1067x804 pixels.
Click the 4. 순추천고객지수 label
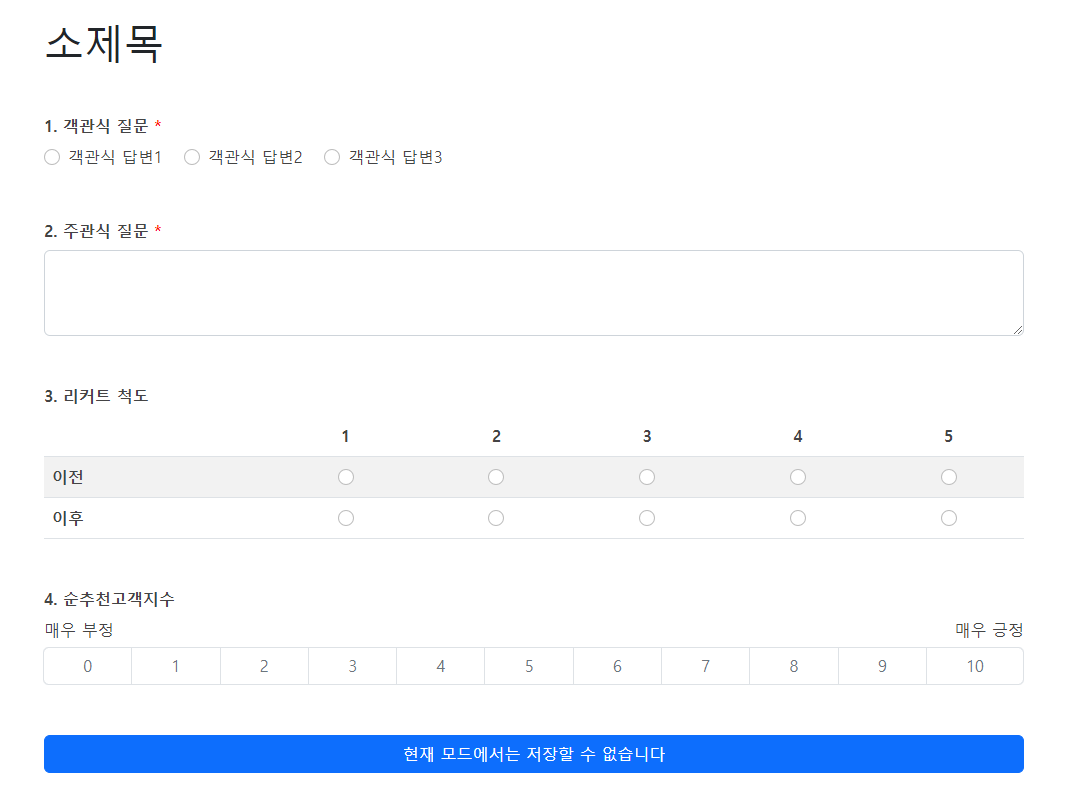pyautogui.click(x=110, y=599)
